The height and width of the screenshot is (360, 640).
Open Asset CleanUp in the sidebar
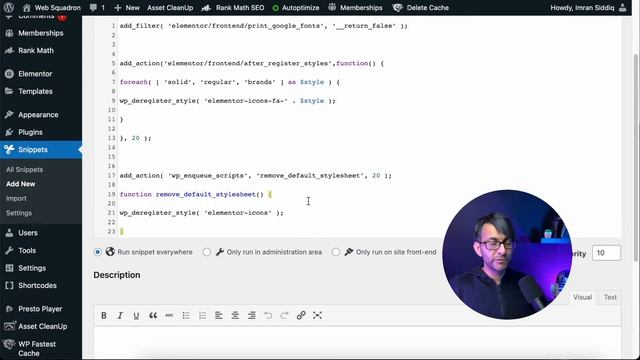(x=41, y=327)
